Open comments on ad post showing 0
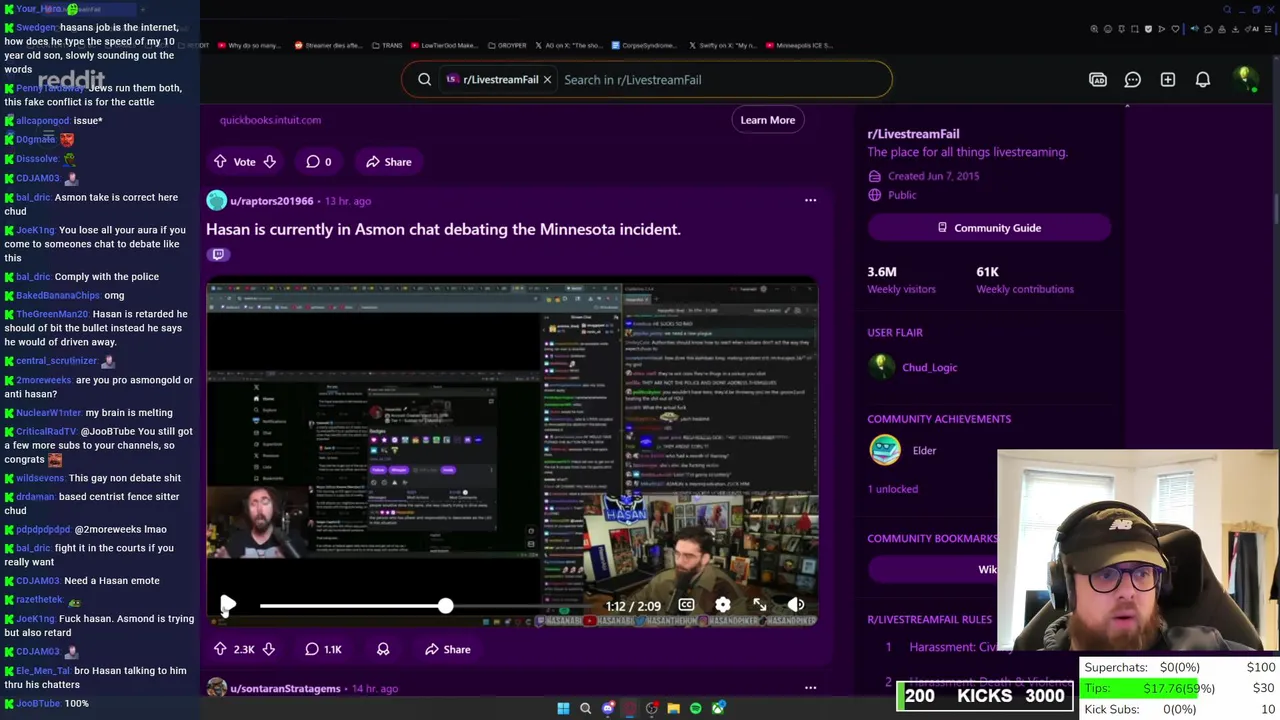Screen dimensions: 1280x720 coord(318,162)
